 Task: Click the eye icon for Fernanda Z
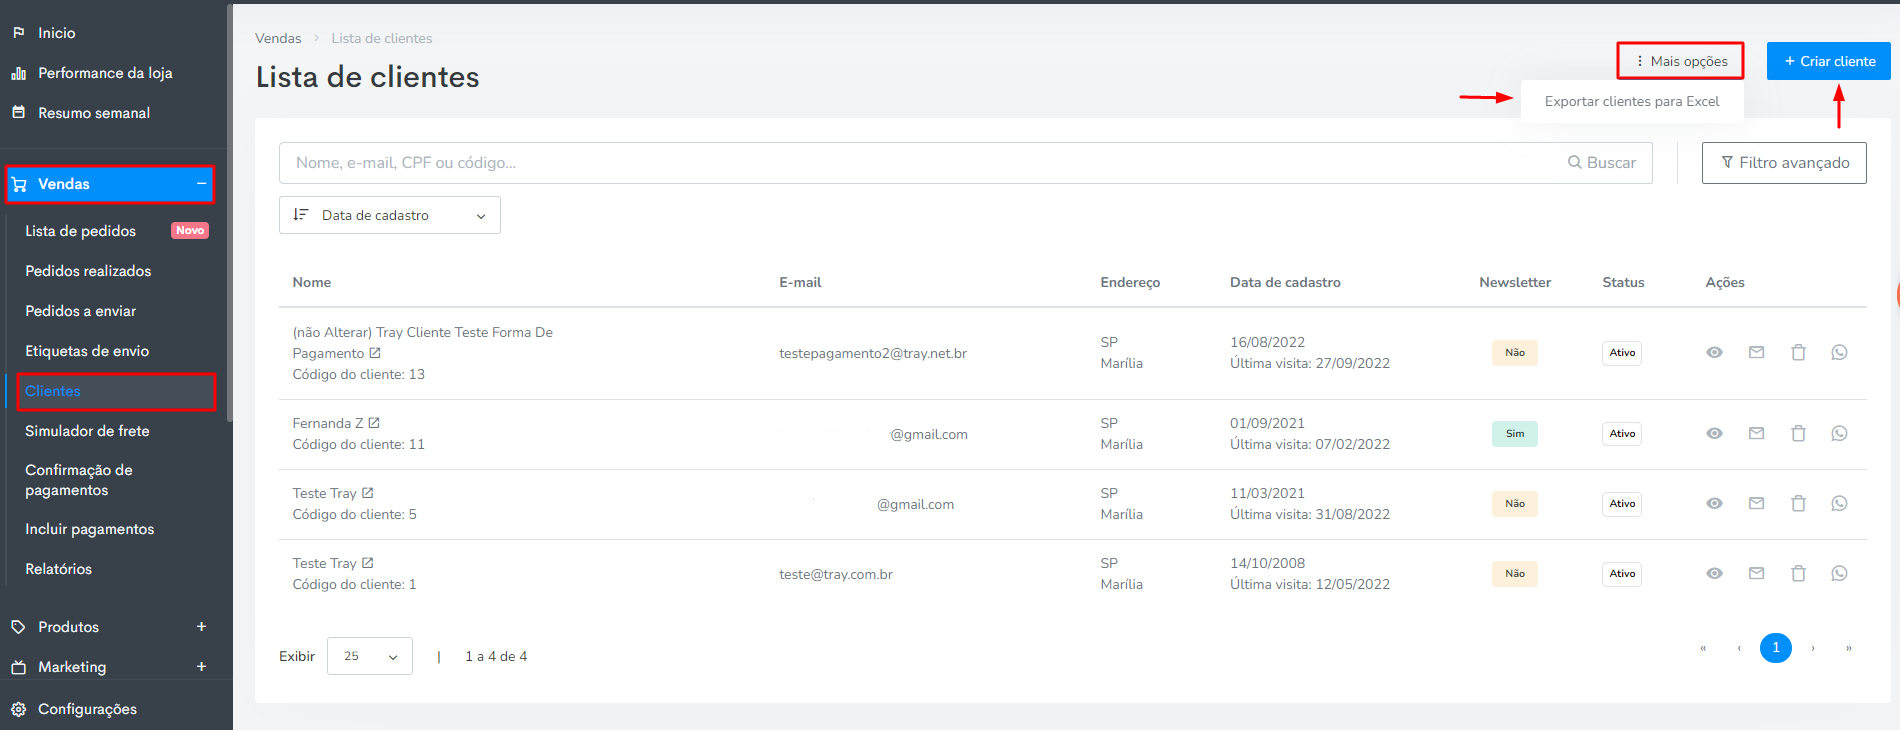[1714, 433]
